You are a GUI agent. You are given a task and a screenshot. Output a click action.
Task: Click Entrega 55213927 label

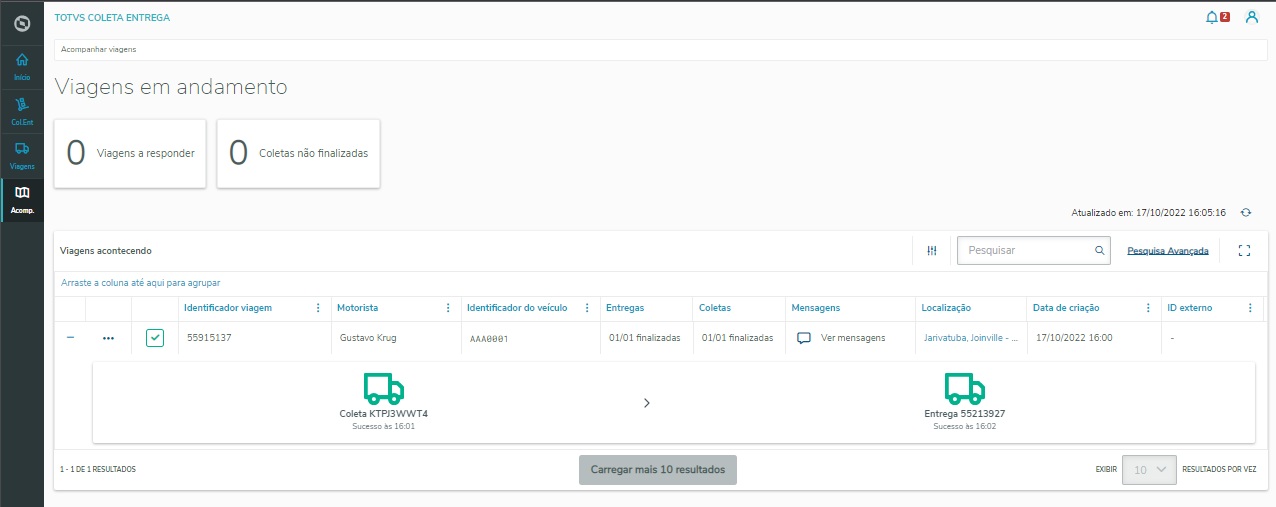pos(964,413)
